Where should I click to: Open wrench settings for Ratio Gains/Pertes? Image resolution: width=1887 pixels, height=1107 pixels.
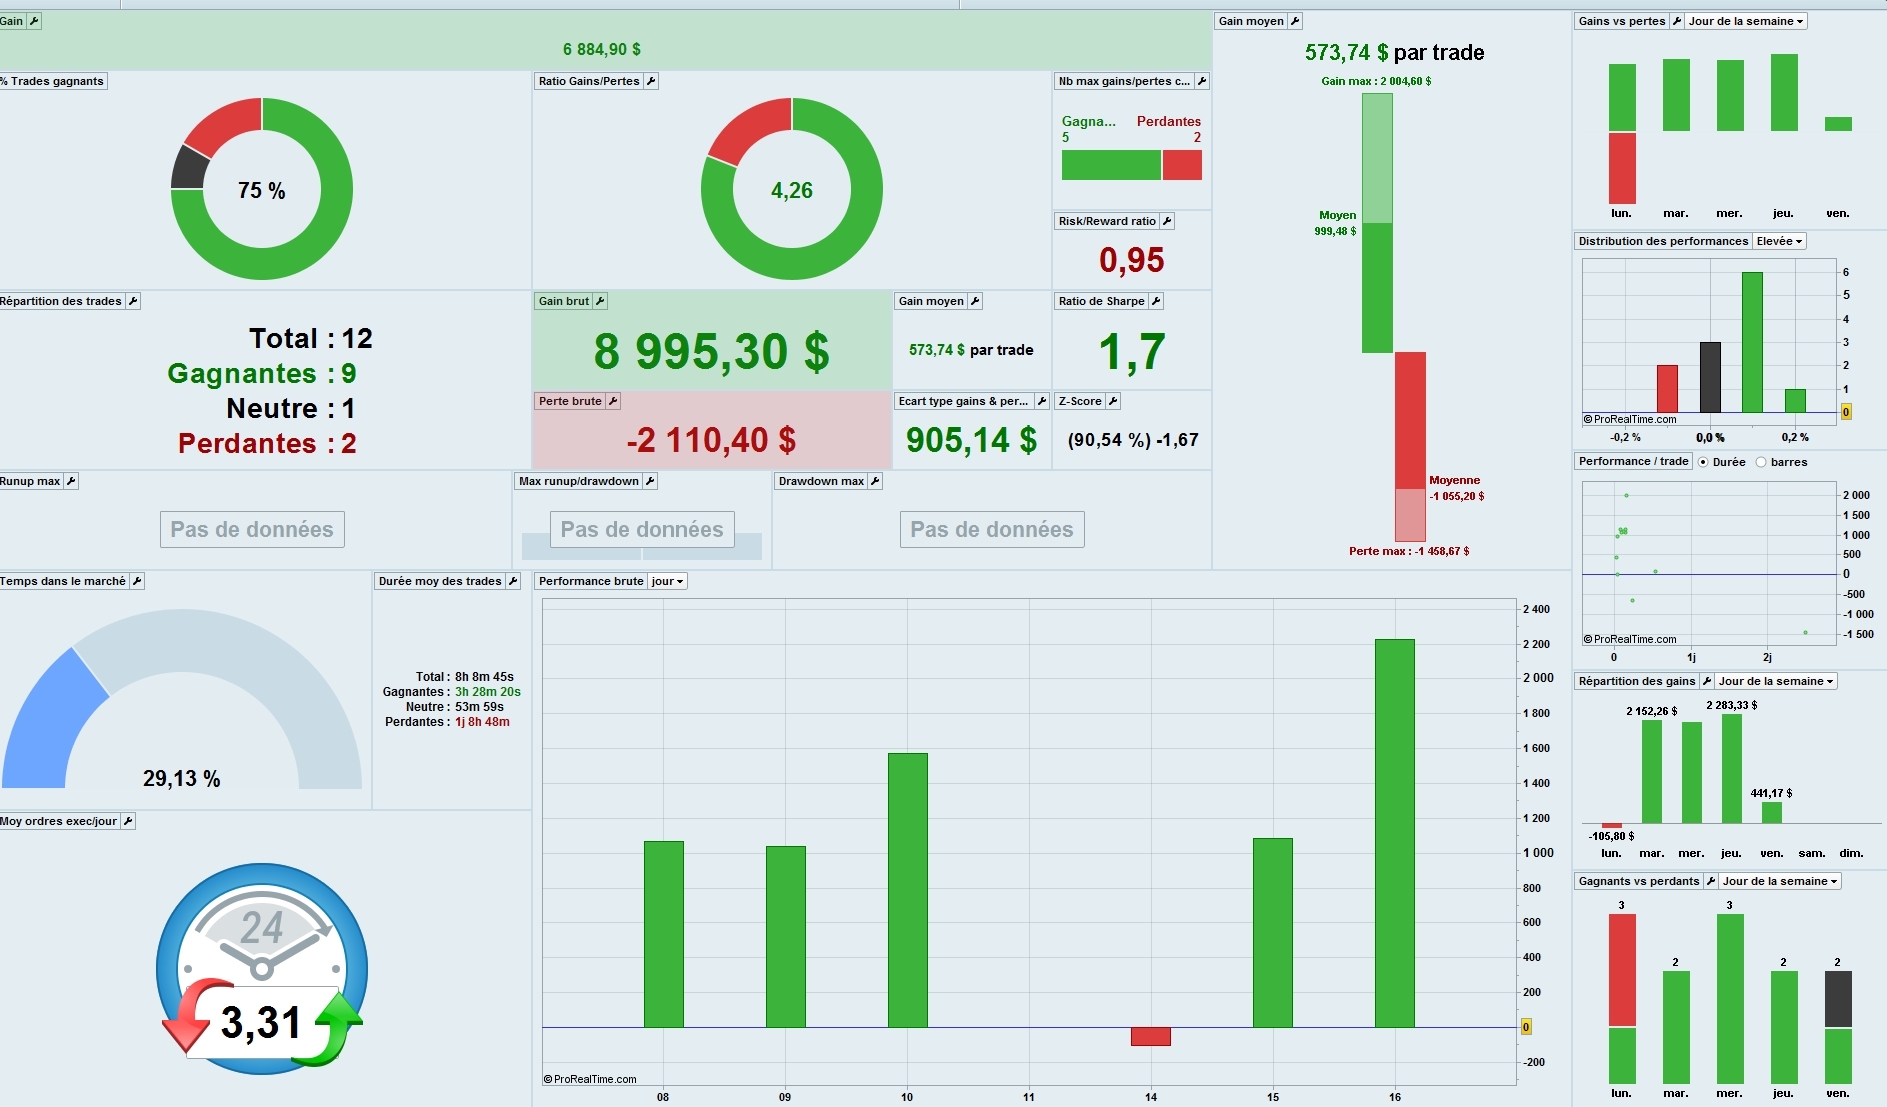coord(651,81)
